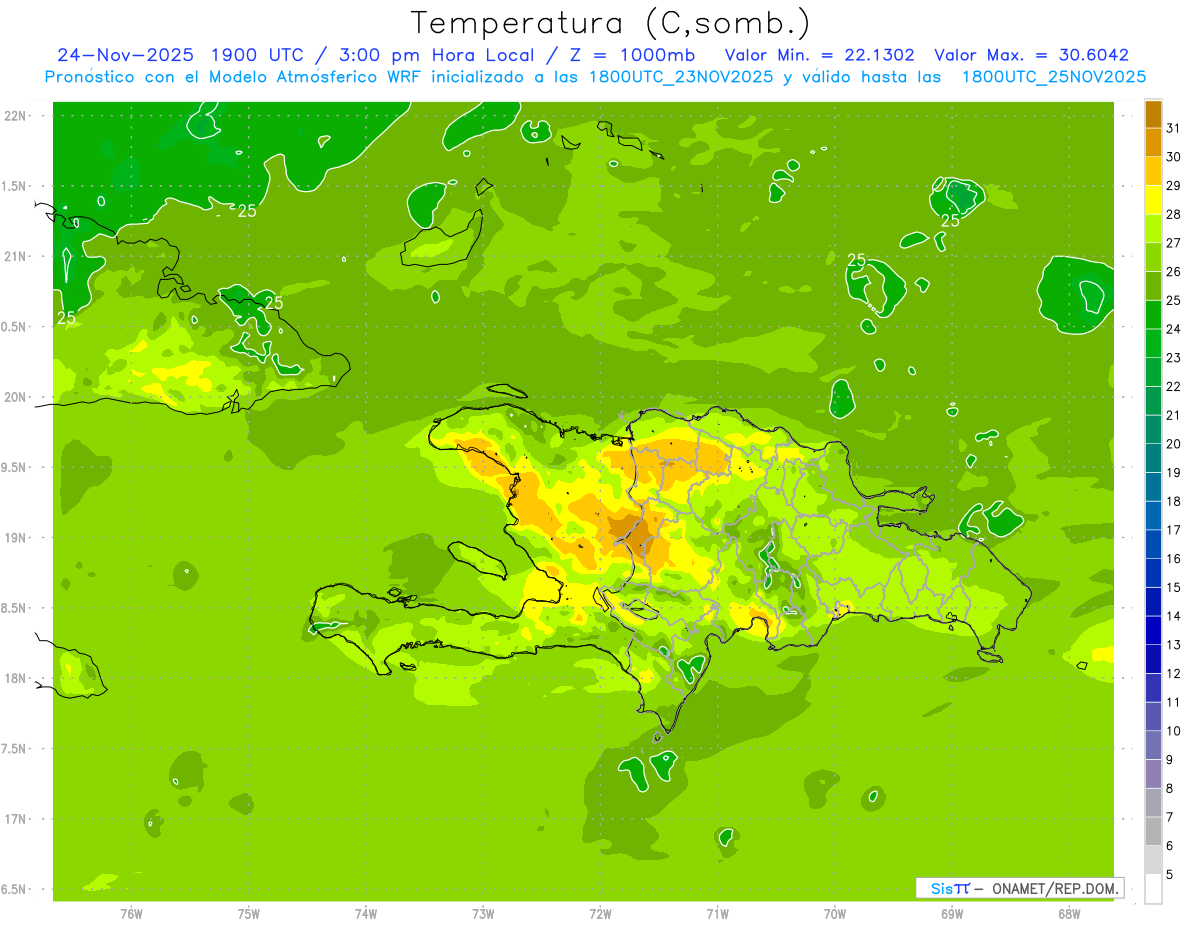The image size is (1200, 927).
Task: Pick the orange legend band between 30 and 31
Action: tap(1153, 142)
